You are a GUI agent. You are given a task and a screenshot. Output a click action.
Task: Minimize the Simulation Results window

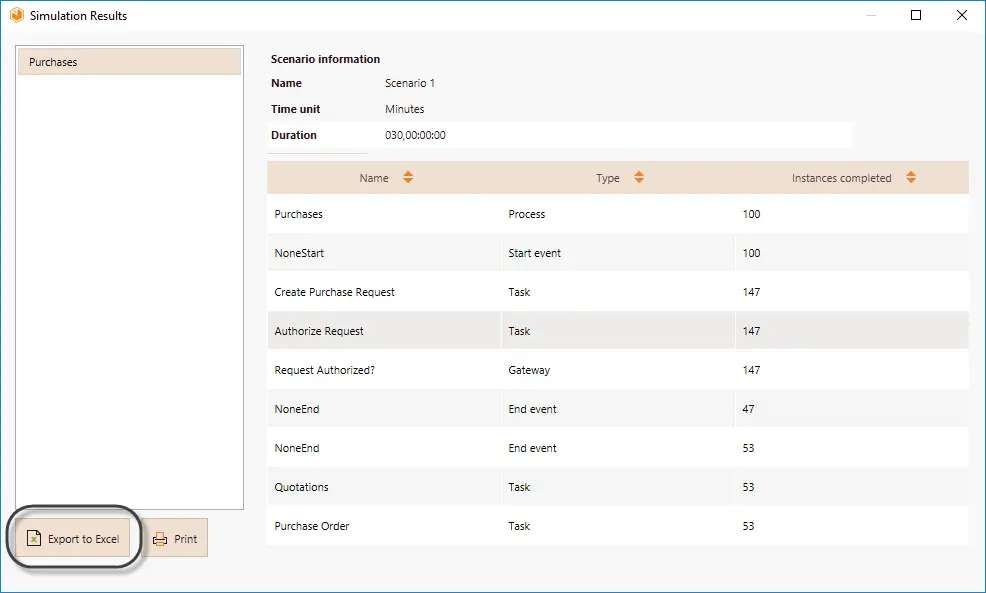pyautogui.click(x=871, y=15)
